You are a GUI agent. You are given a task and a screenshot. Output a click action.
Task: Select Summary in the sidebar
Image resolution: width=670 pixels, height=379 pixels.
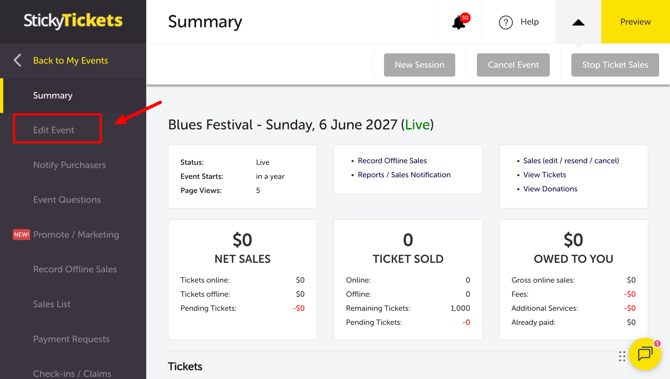53,95
